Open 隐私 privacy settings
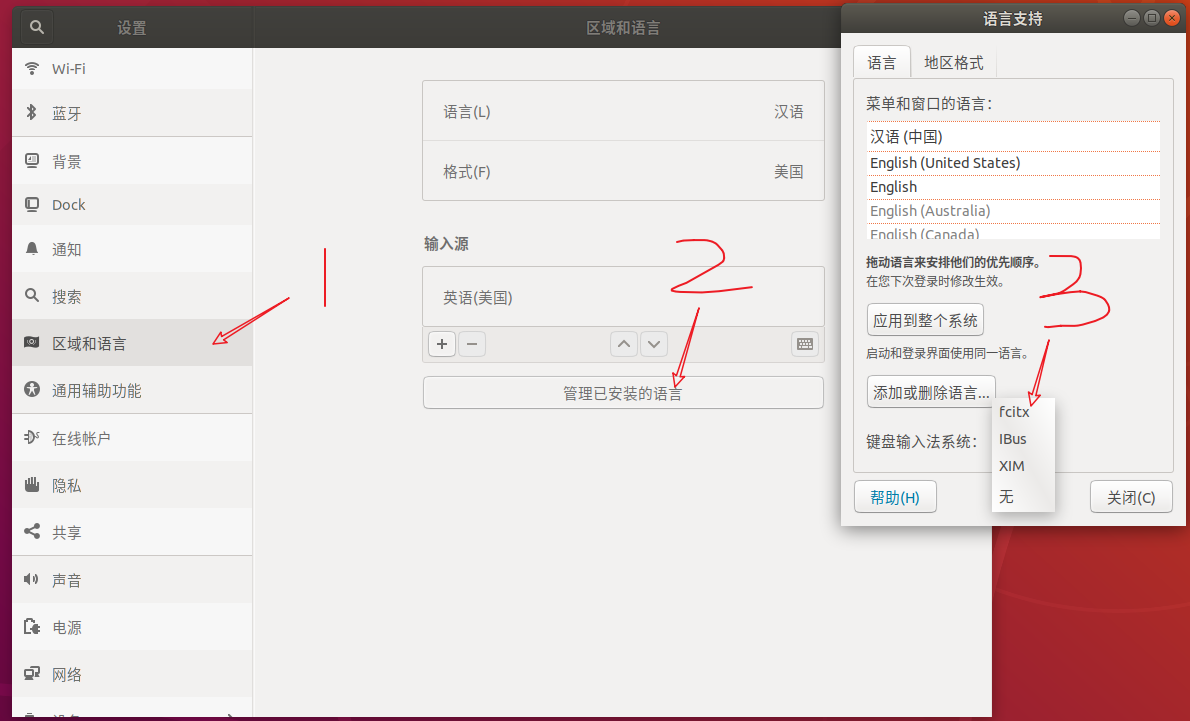 (x=132, y=485)
